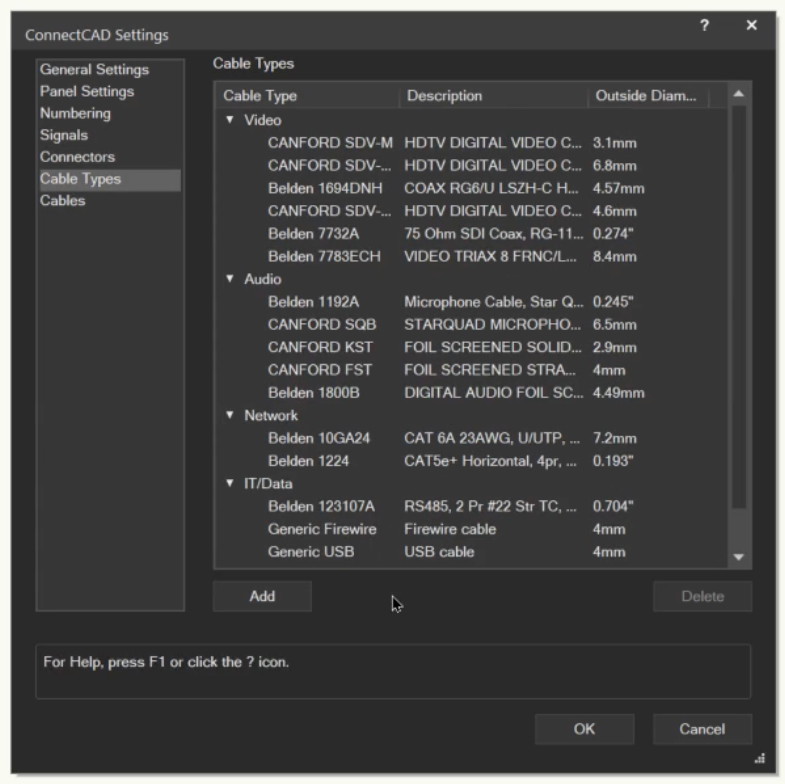Image resolution: width=785 pixels, height=784 pixels.
Task: Click the Add button
Action: click(x=262, y=596)
